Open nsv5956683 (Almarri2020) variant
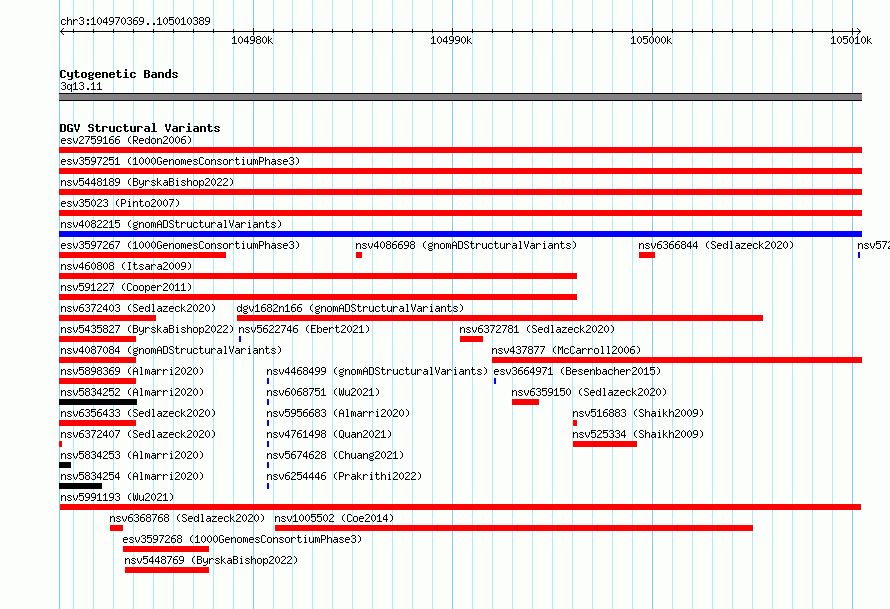The height and width of the screenshot is (609, 890). [x=338, y=413]
